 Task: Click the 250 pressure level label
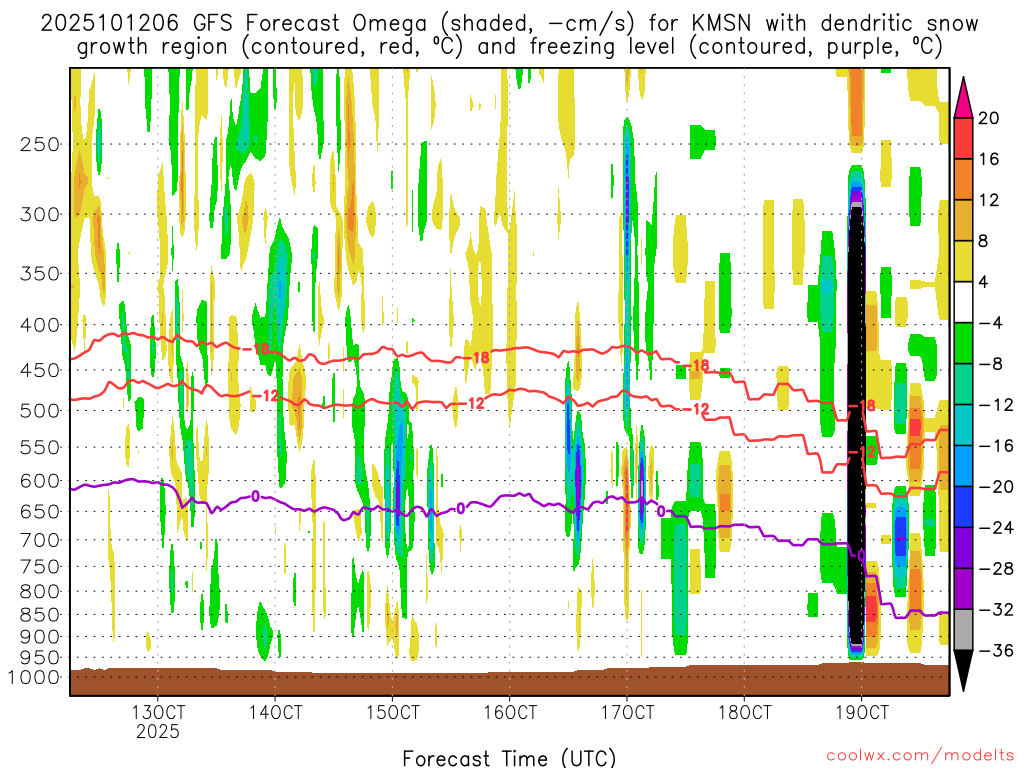(40, 144)
